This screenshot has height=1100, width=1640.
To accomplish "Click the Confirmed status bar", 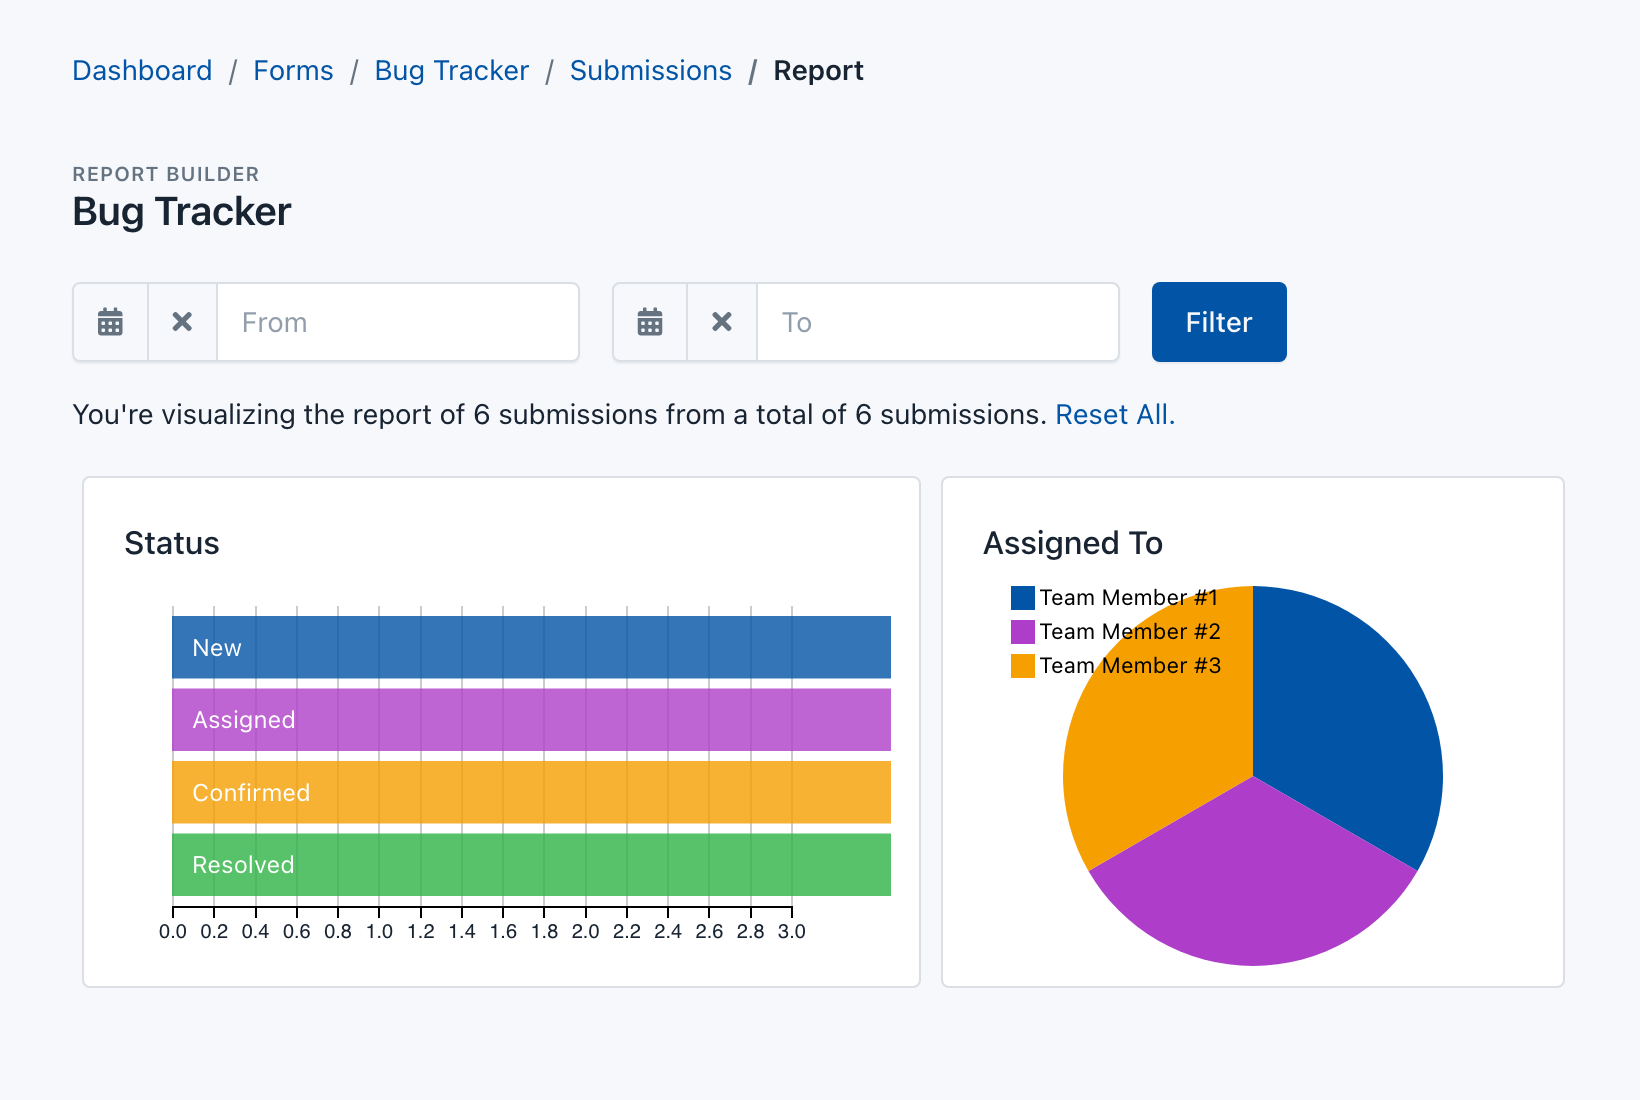I will 531,792.
